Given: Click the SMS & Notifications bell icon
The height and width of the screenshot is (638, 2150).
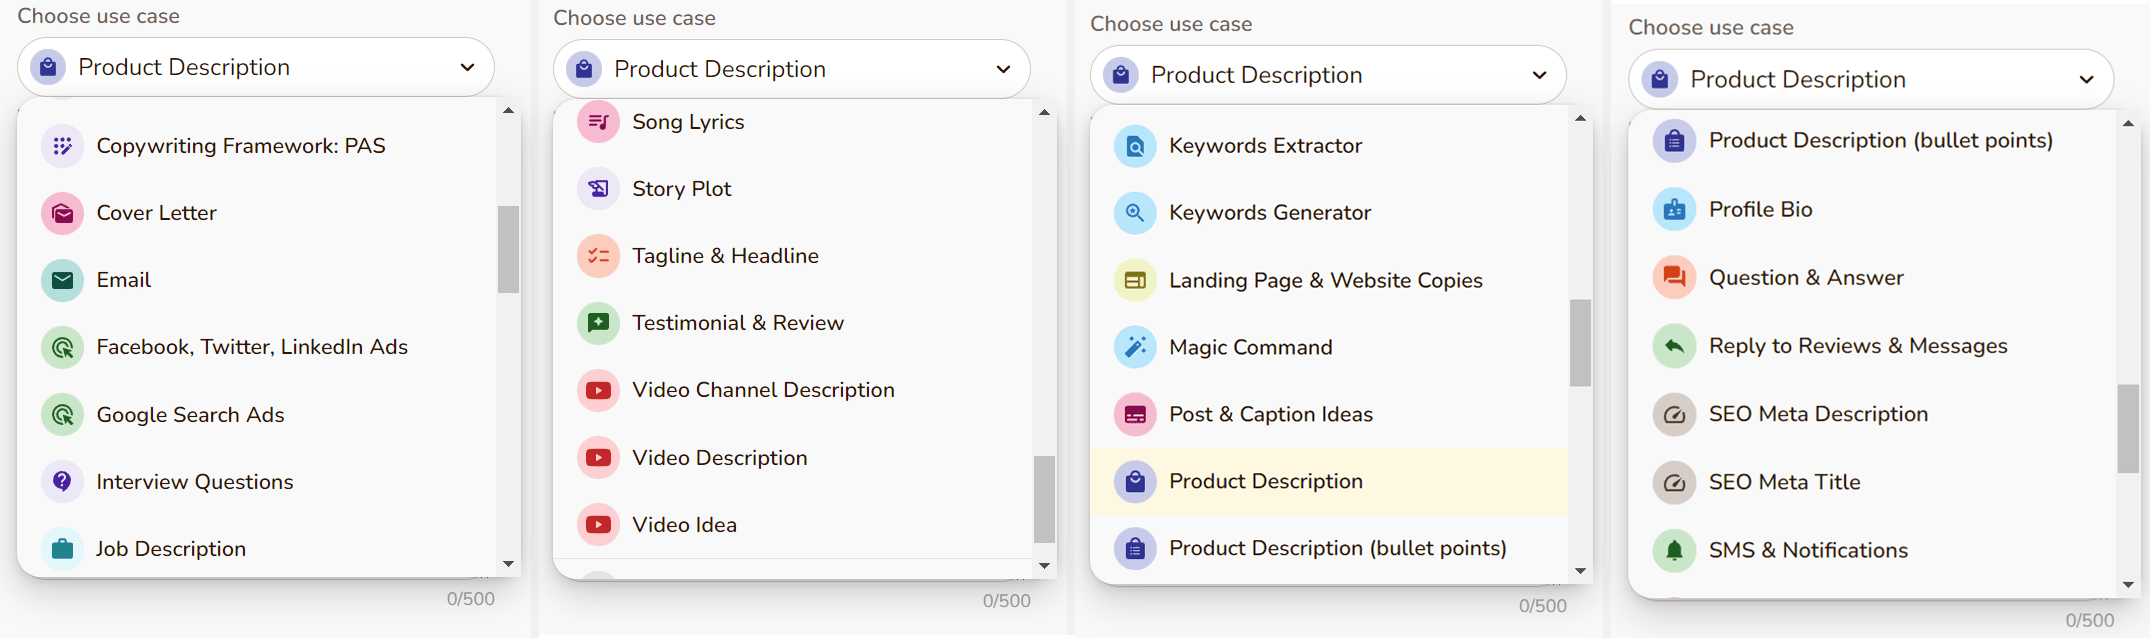Looking at the screenshot, I should 1674,551.
